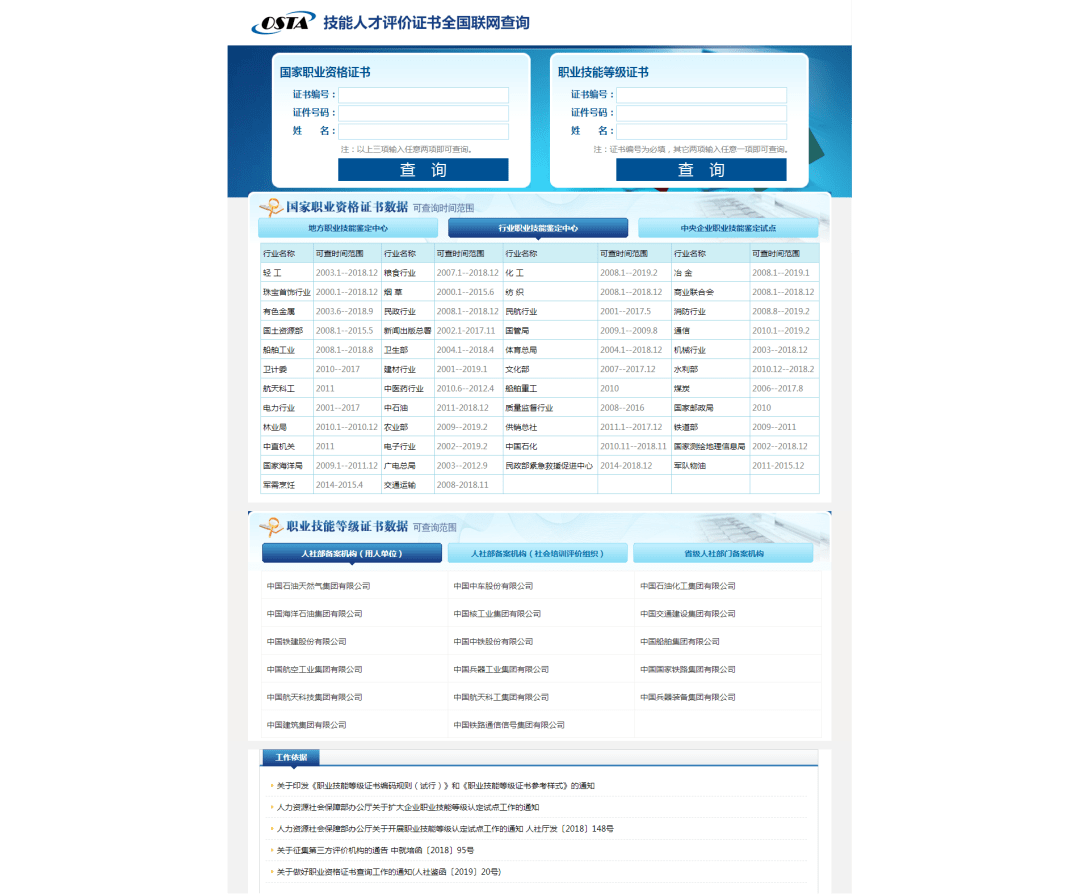Select 中国海洋石油集团有限公司 entry

pos(314,614)
